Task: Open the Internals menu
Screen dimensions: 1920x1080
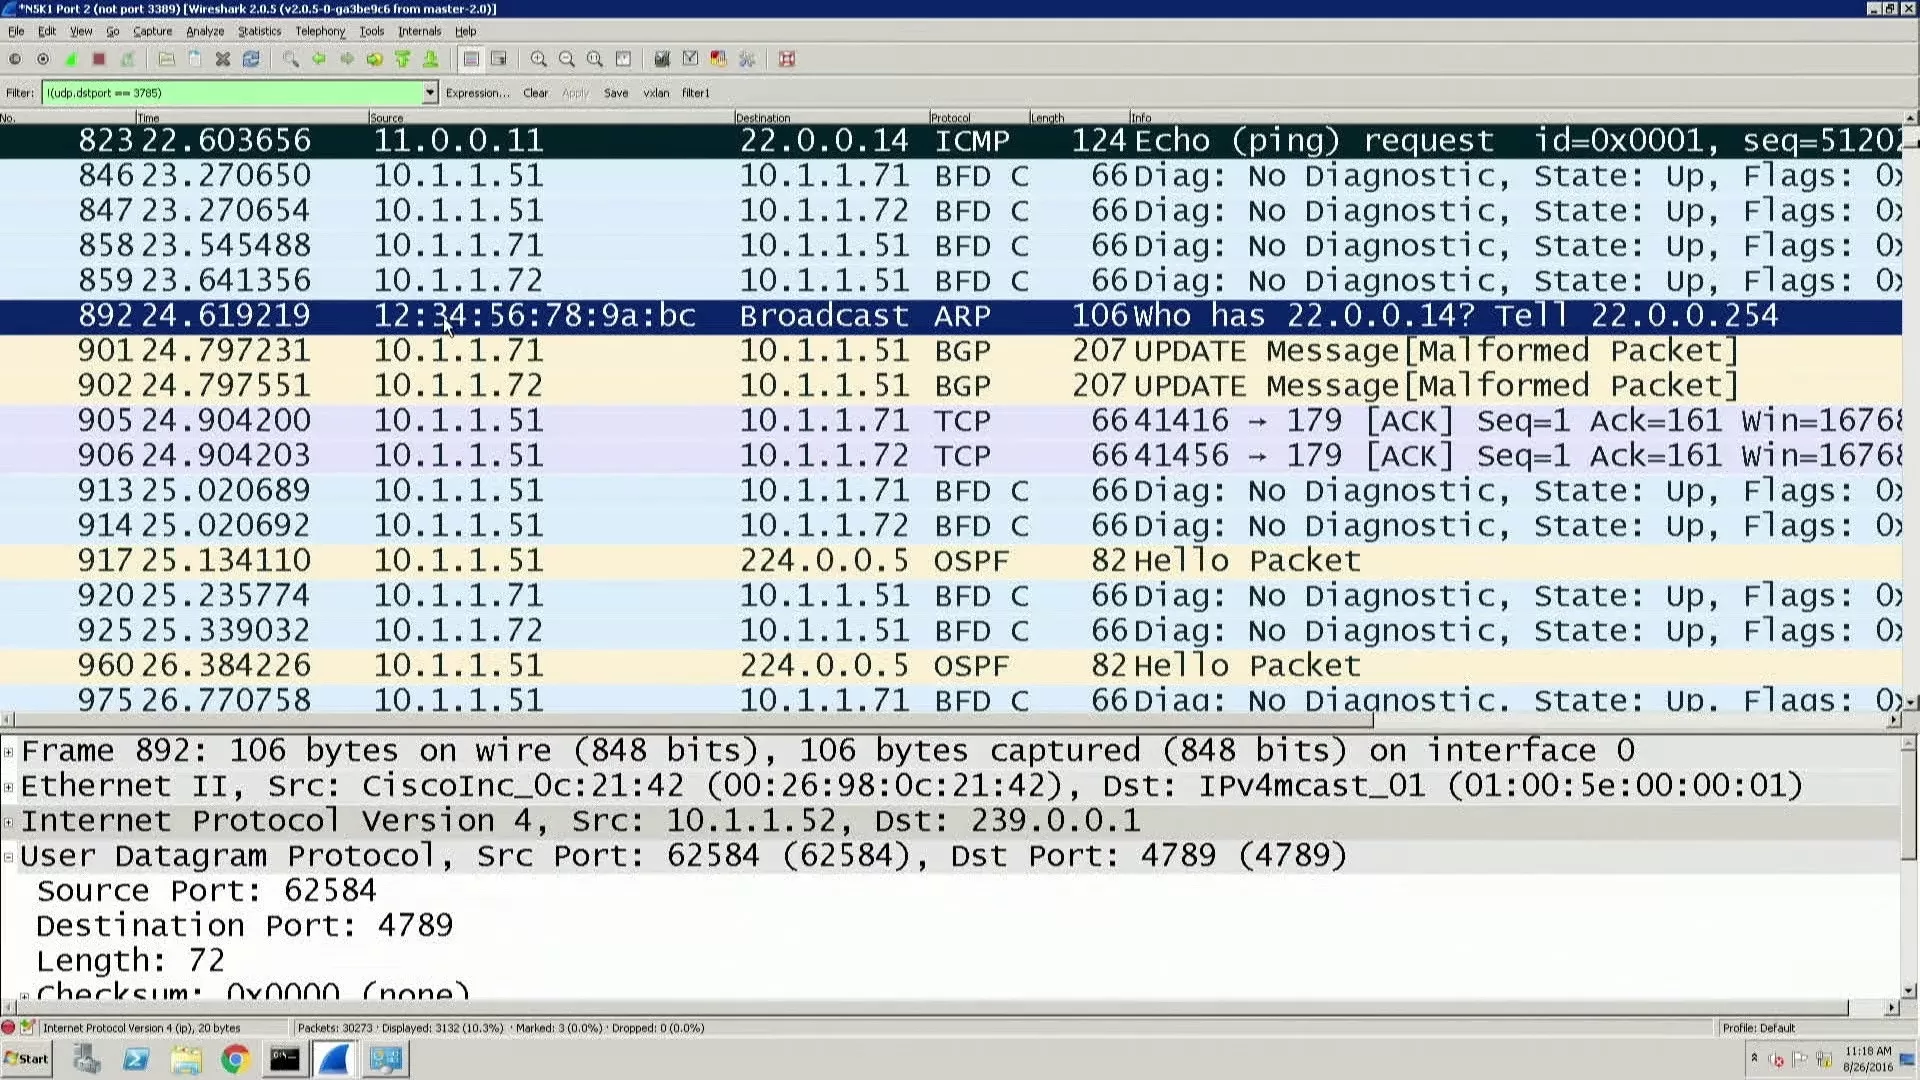Action: 419,31
